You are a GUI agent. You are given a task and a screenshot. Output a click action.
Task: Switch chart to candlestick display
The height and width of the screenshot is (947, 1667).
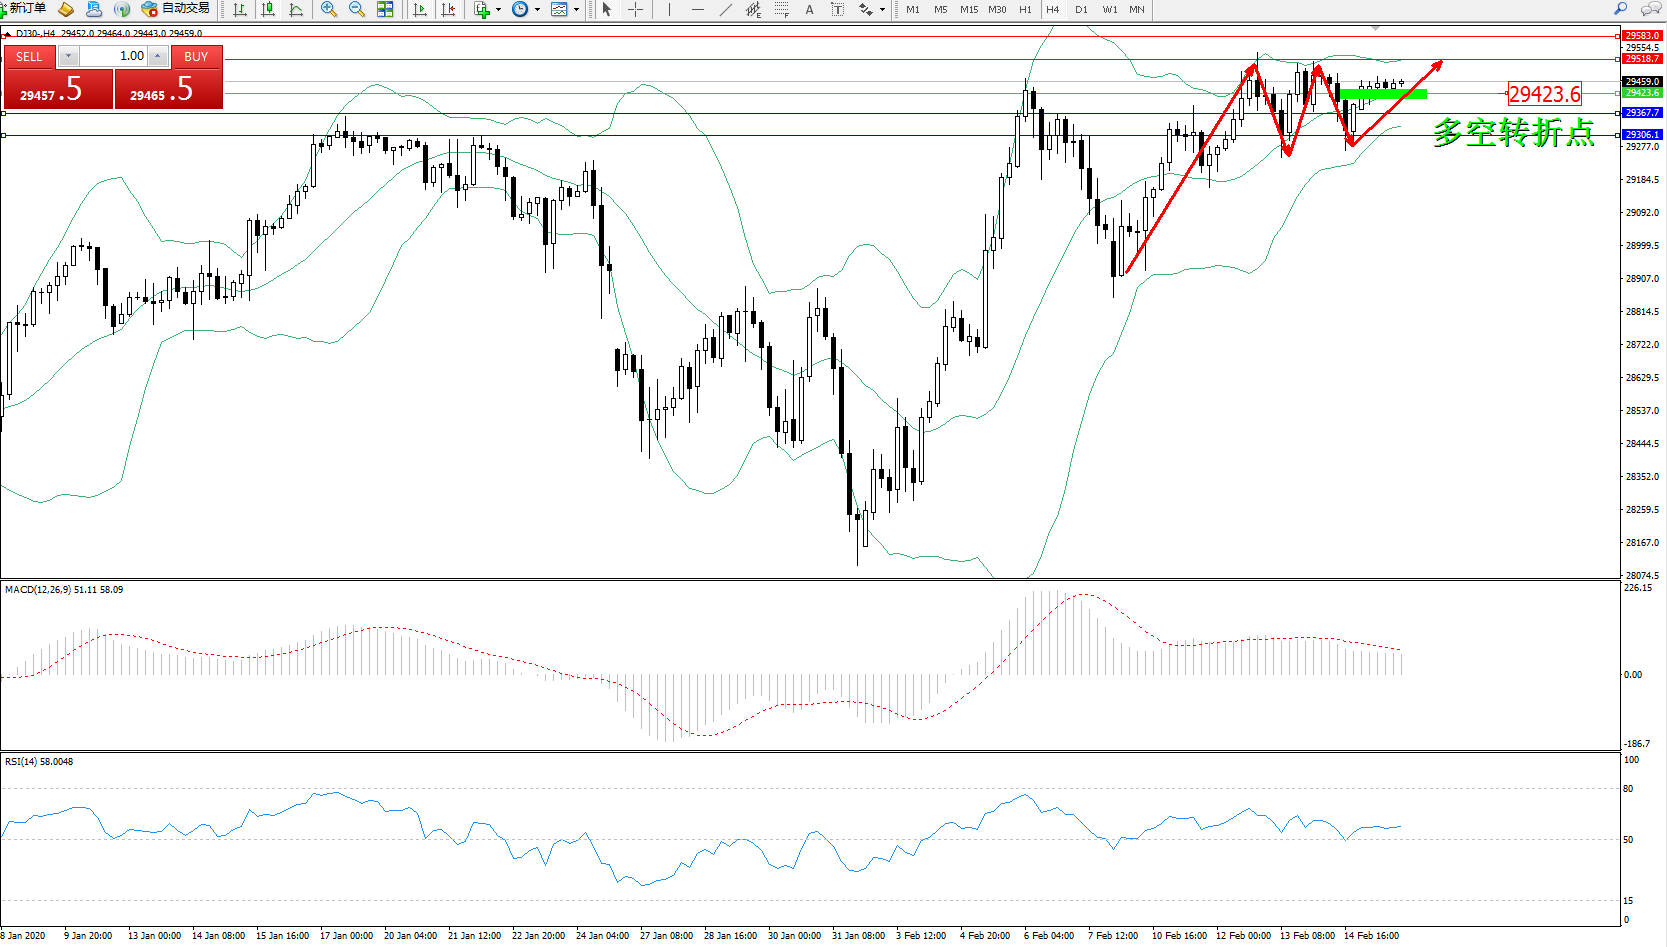(268, 9)
